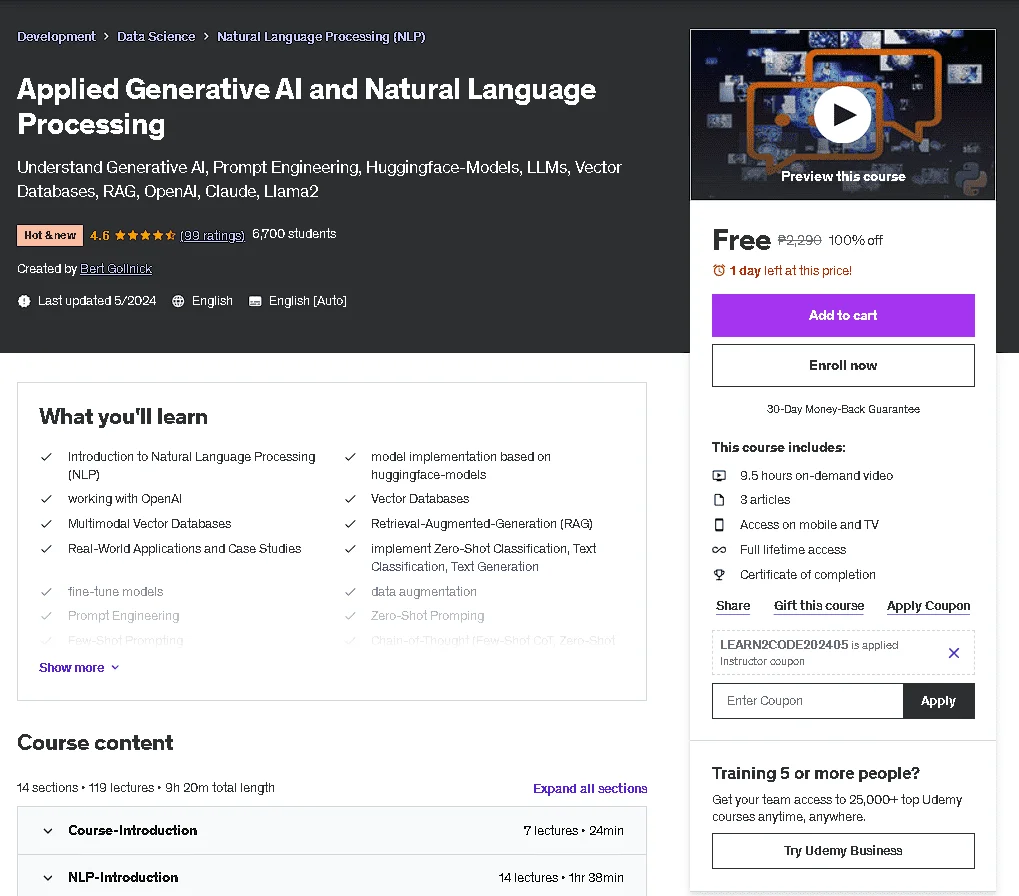Image resolution: width=1019 pixels, height=896 pixels.
Task: Click 'Full lifetime access' text
Action: [793, 550]
